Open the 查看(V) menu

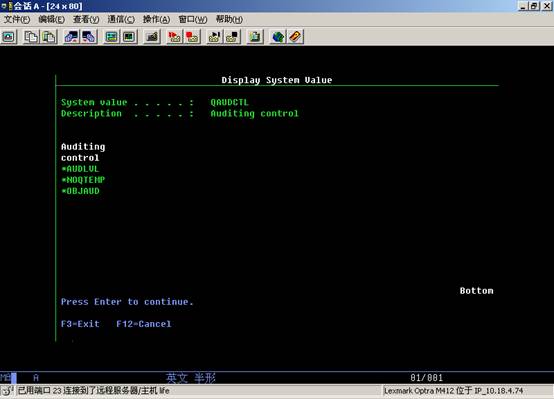tap(86, 19)
